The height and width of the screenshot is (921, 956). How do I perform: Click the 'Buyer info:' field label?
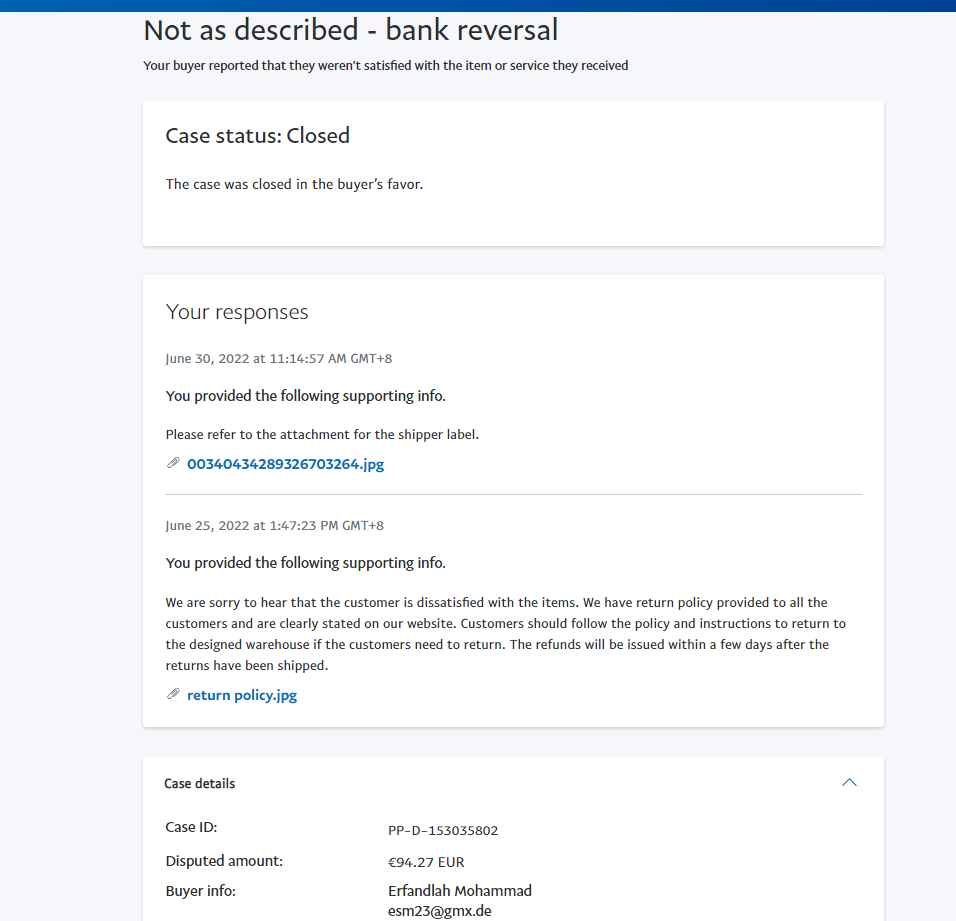(x=200, y=891)
